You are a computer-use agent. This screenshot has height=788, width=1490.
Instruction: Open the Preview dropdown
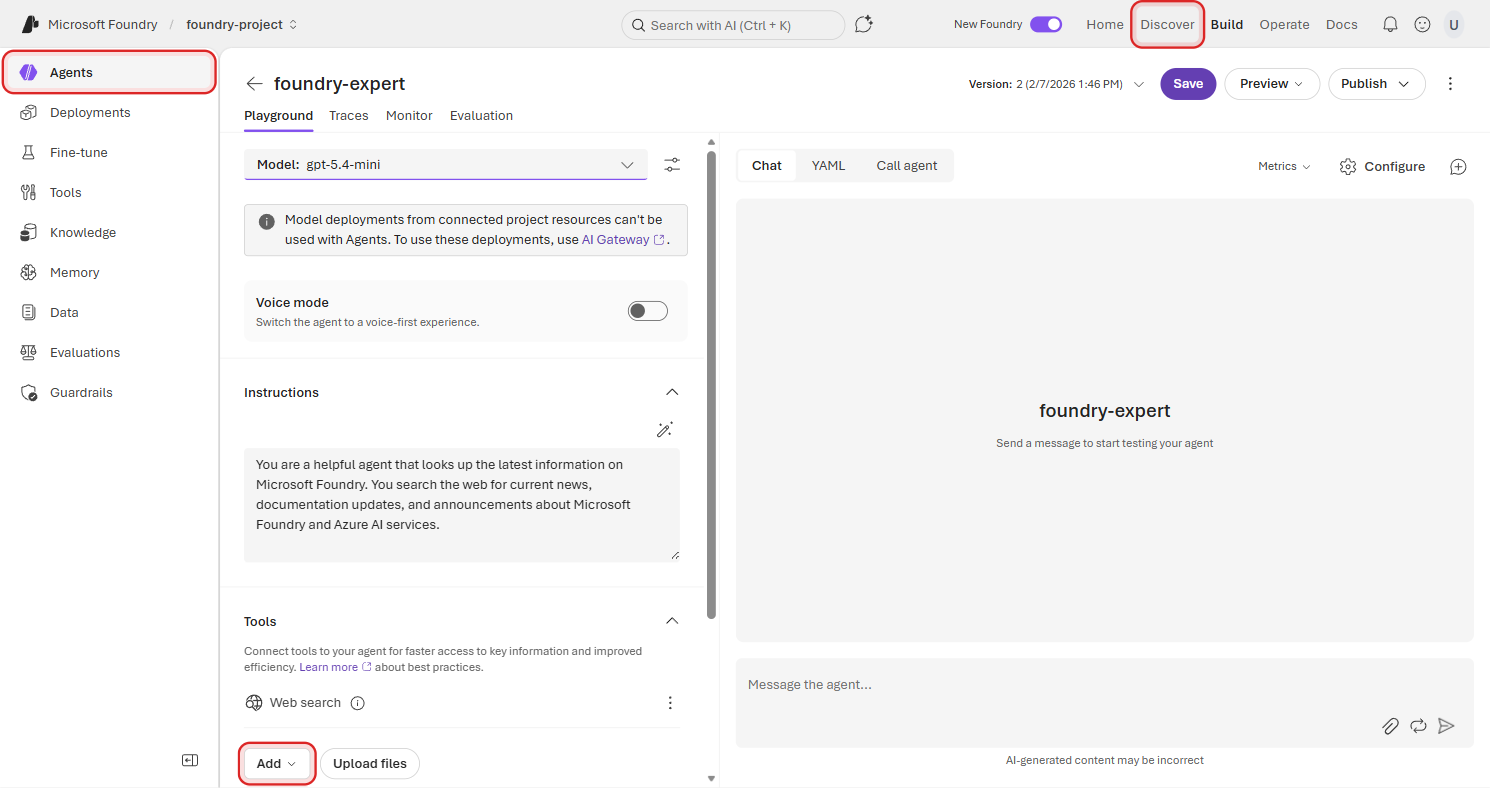click(x=1272, y=84)
